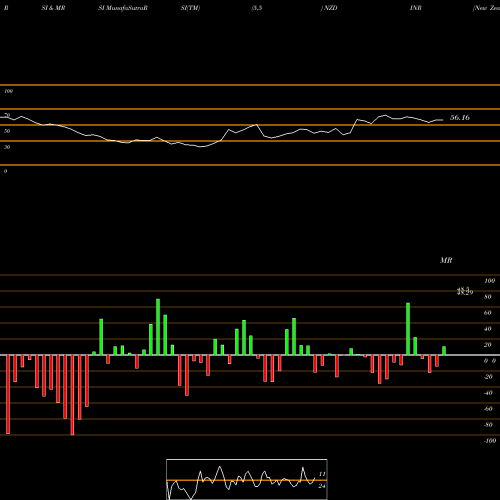This screenshot has width=500, height=500.
Task: Click the 0 label below RSI panel
Action: tap(5, 171)
